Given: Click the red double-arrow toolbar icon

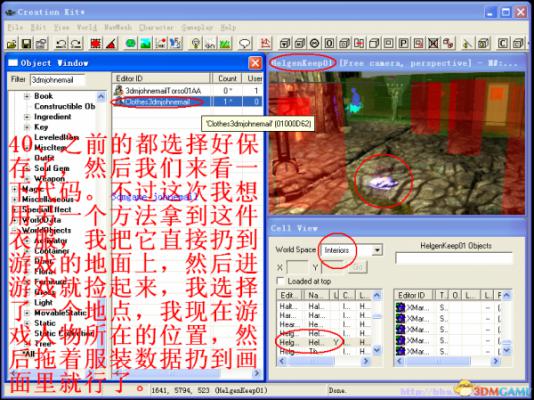Looking at the screenshot, I should (359, 44).
